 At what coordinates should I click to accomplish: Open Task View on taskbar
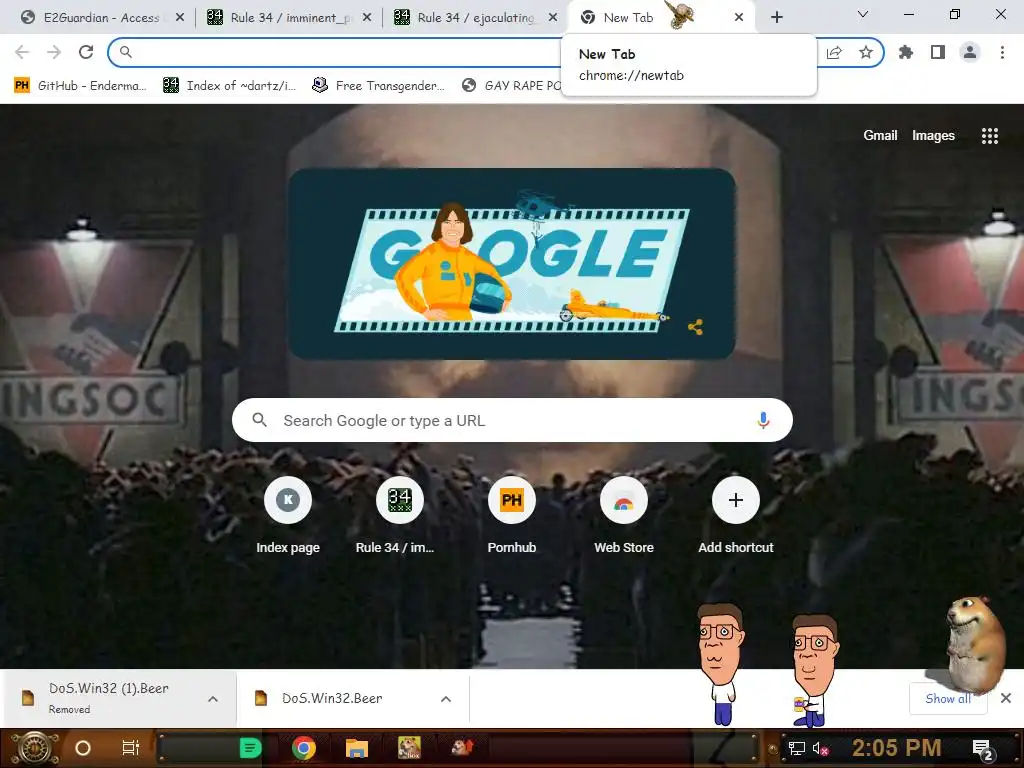131,748
